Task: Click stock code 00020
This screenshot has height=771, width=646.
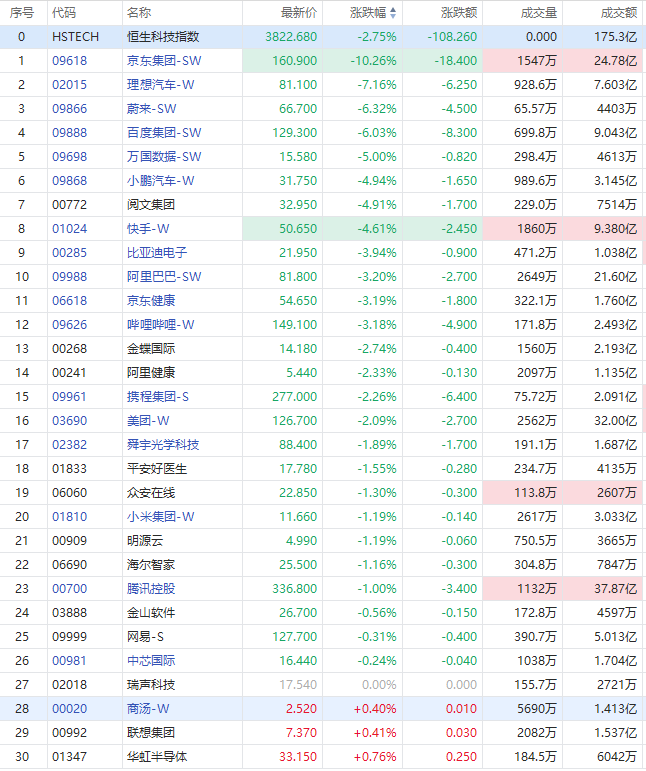Action: coord(69,709)
